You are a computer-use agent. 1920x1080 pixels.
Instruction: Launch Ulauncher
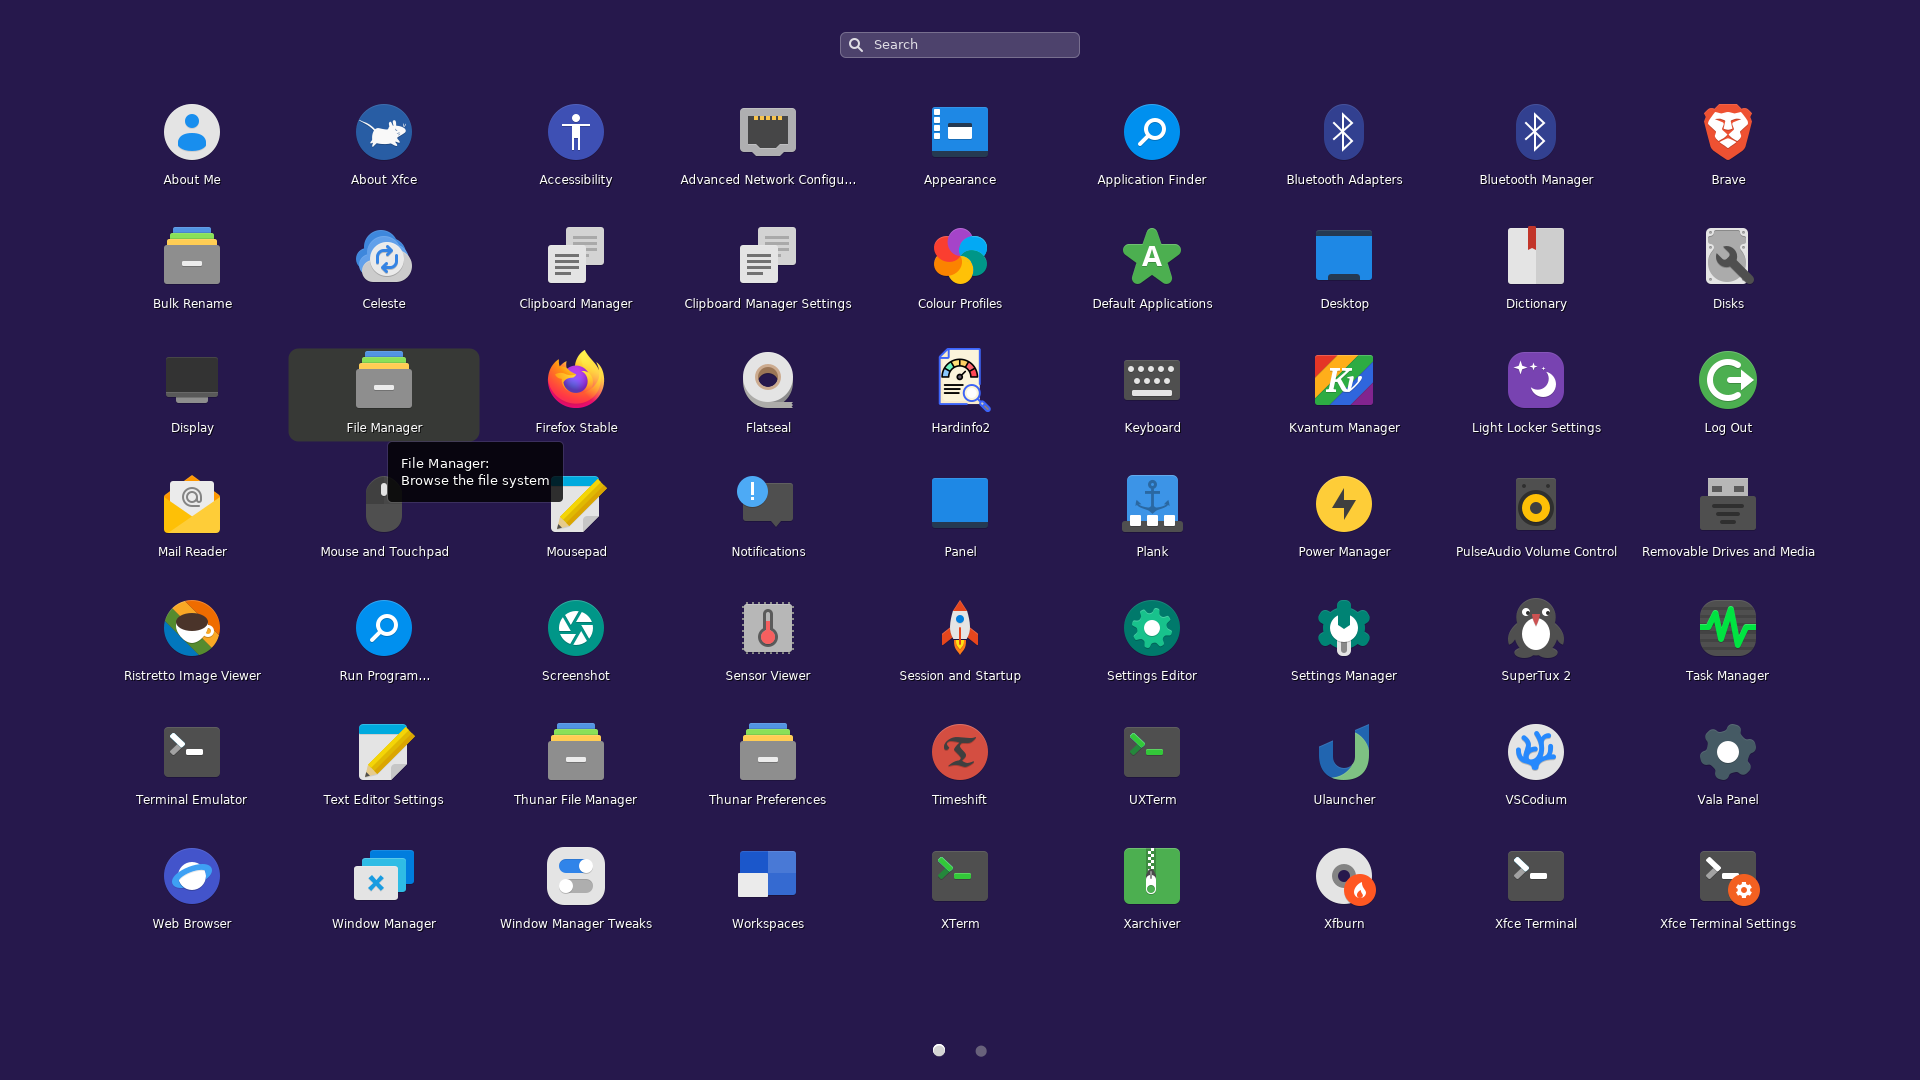(1344, 766)
